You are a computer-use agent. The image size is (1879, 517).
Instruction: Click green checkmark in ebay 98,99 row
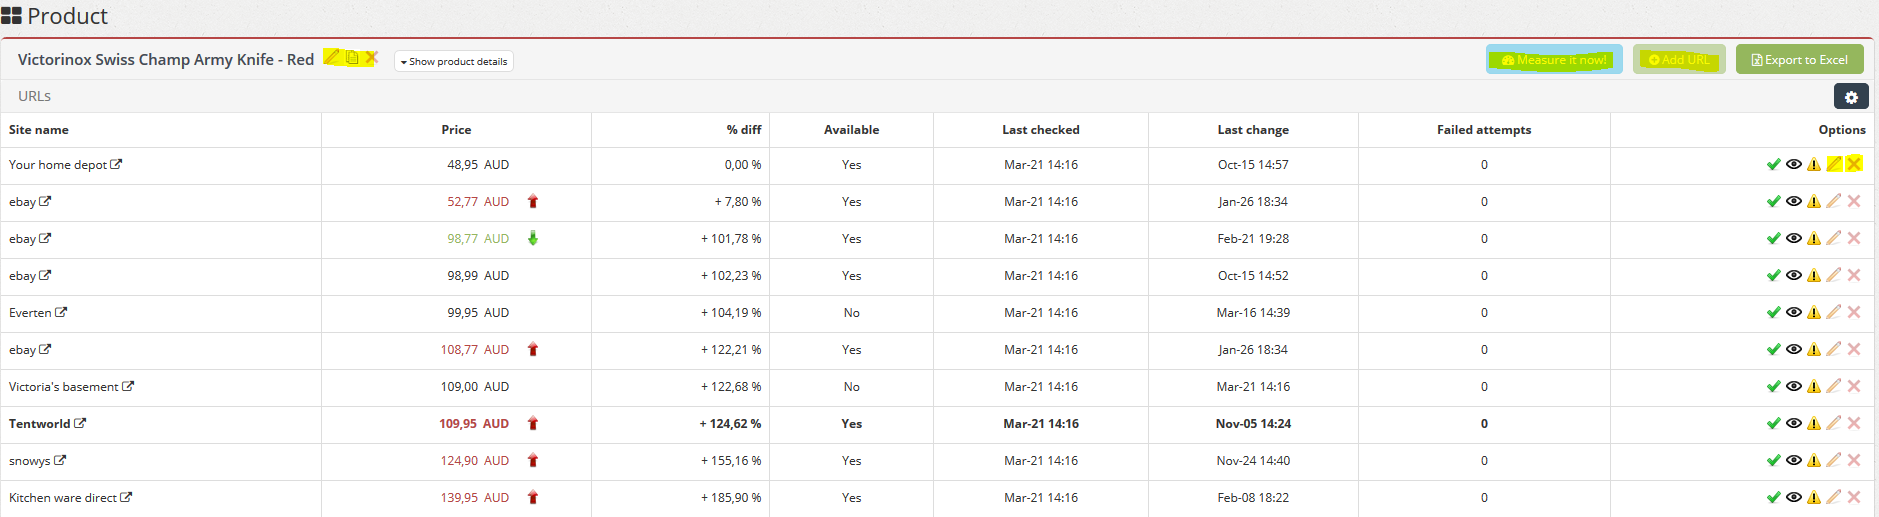(x=1773, y=275)
